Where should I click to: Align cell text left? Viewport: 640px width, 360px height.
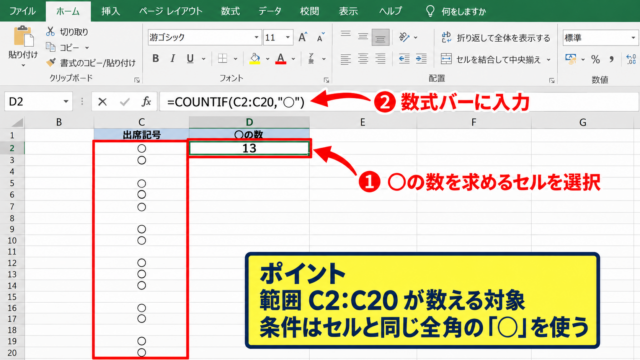point(346,59)
